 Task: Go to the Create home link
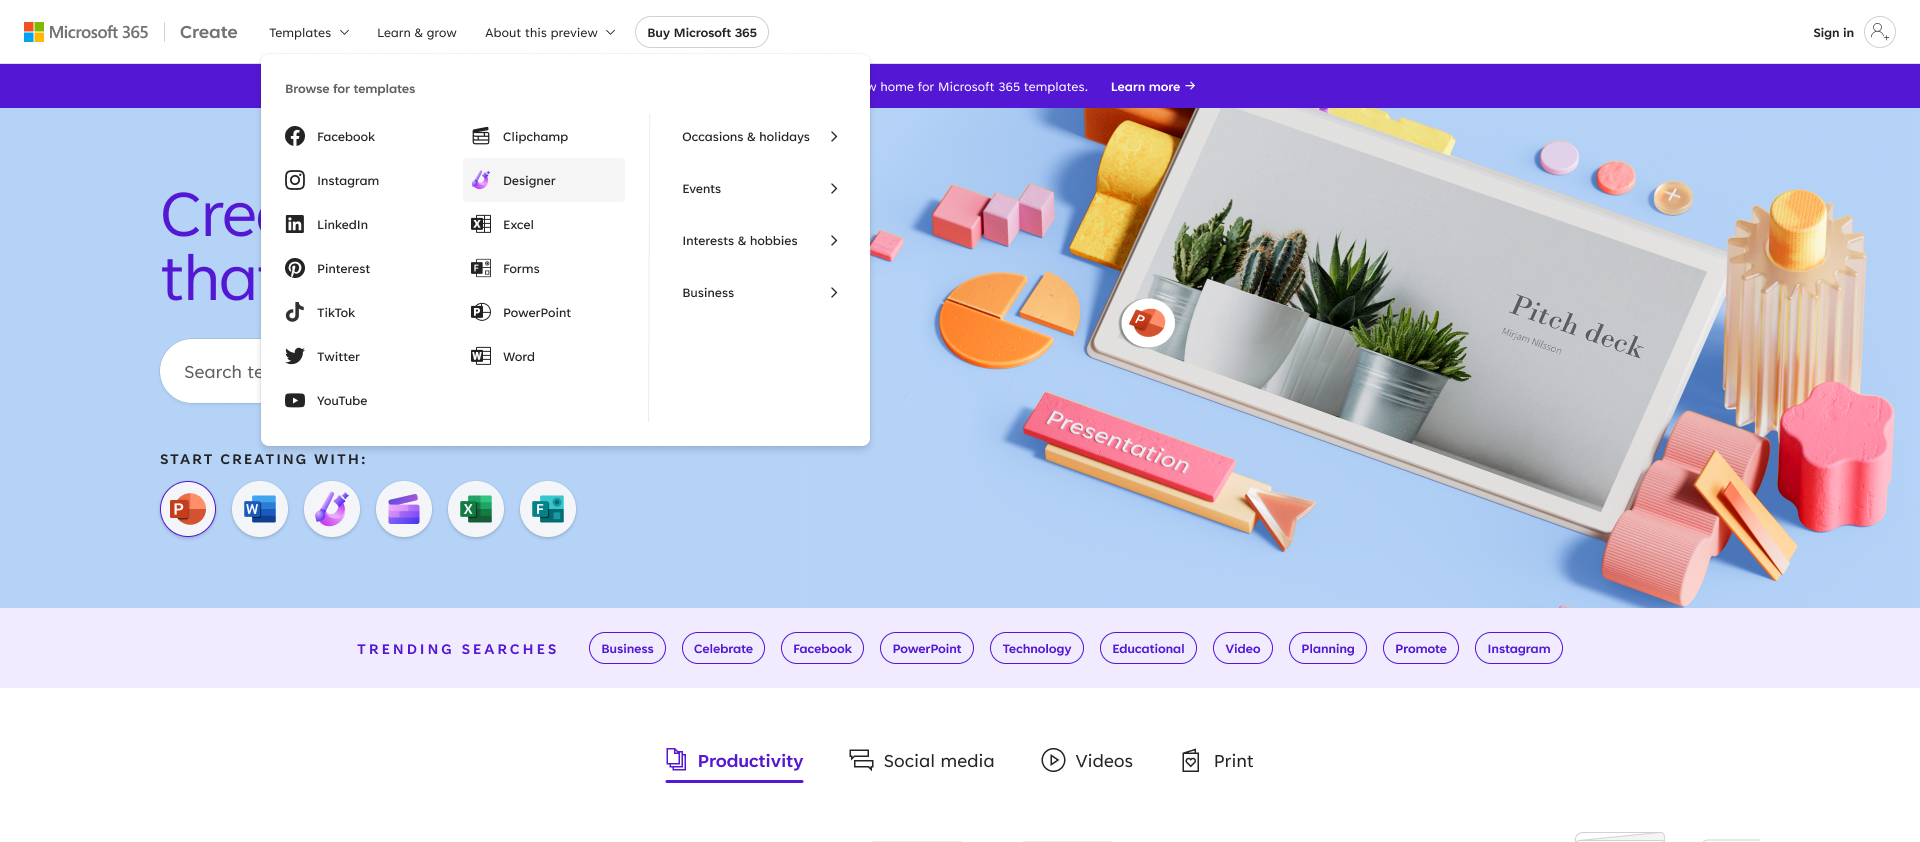click(x=209, y=32)
